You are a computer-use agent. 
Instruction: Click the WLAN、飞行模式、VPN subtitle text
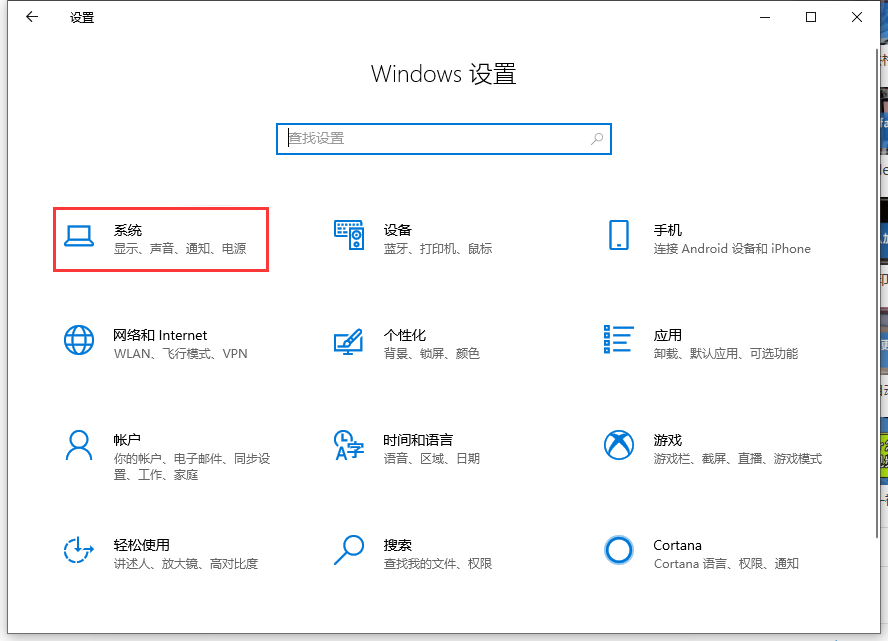(x=182, y=353)
